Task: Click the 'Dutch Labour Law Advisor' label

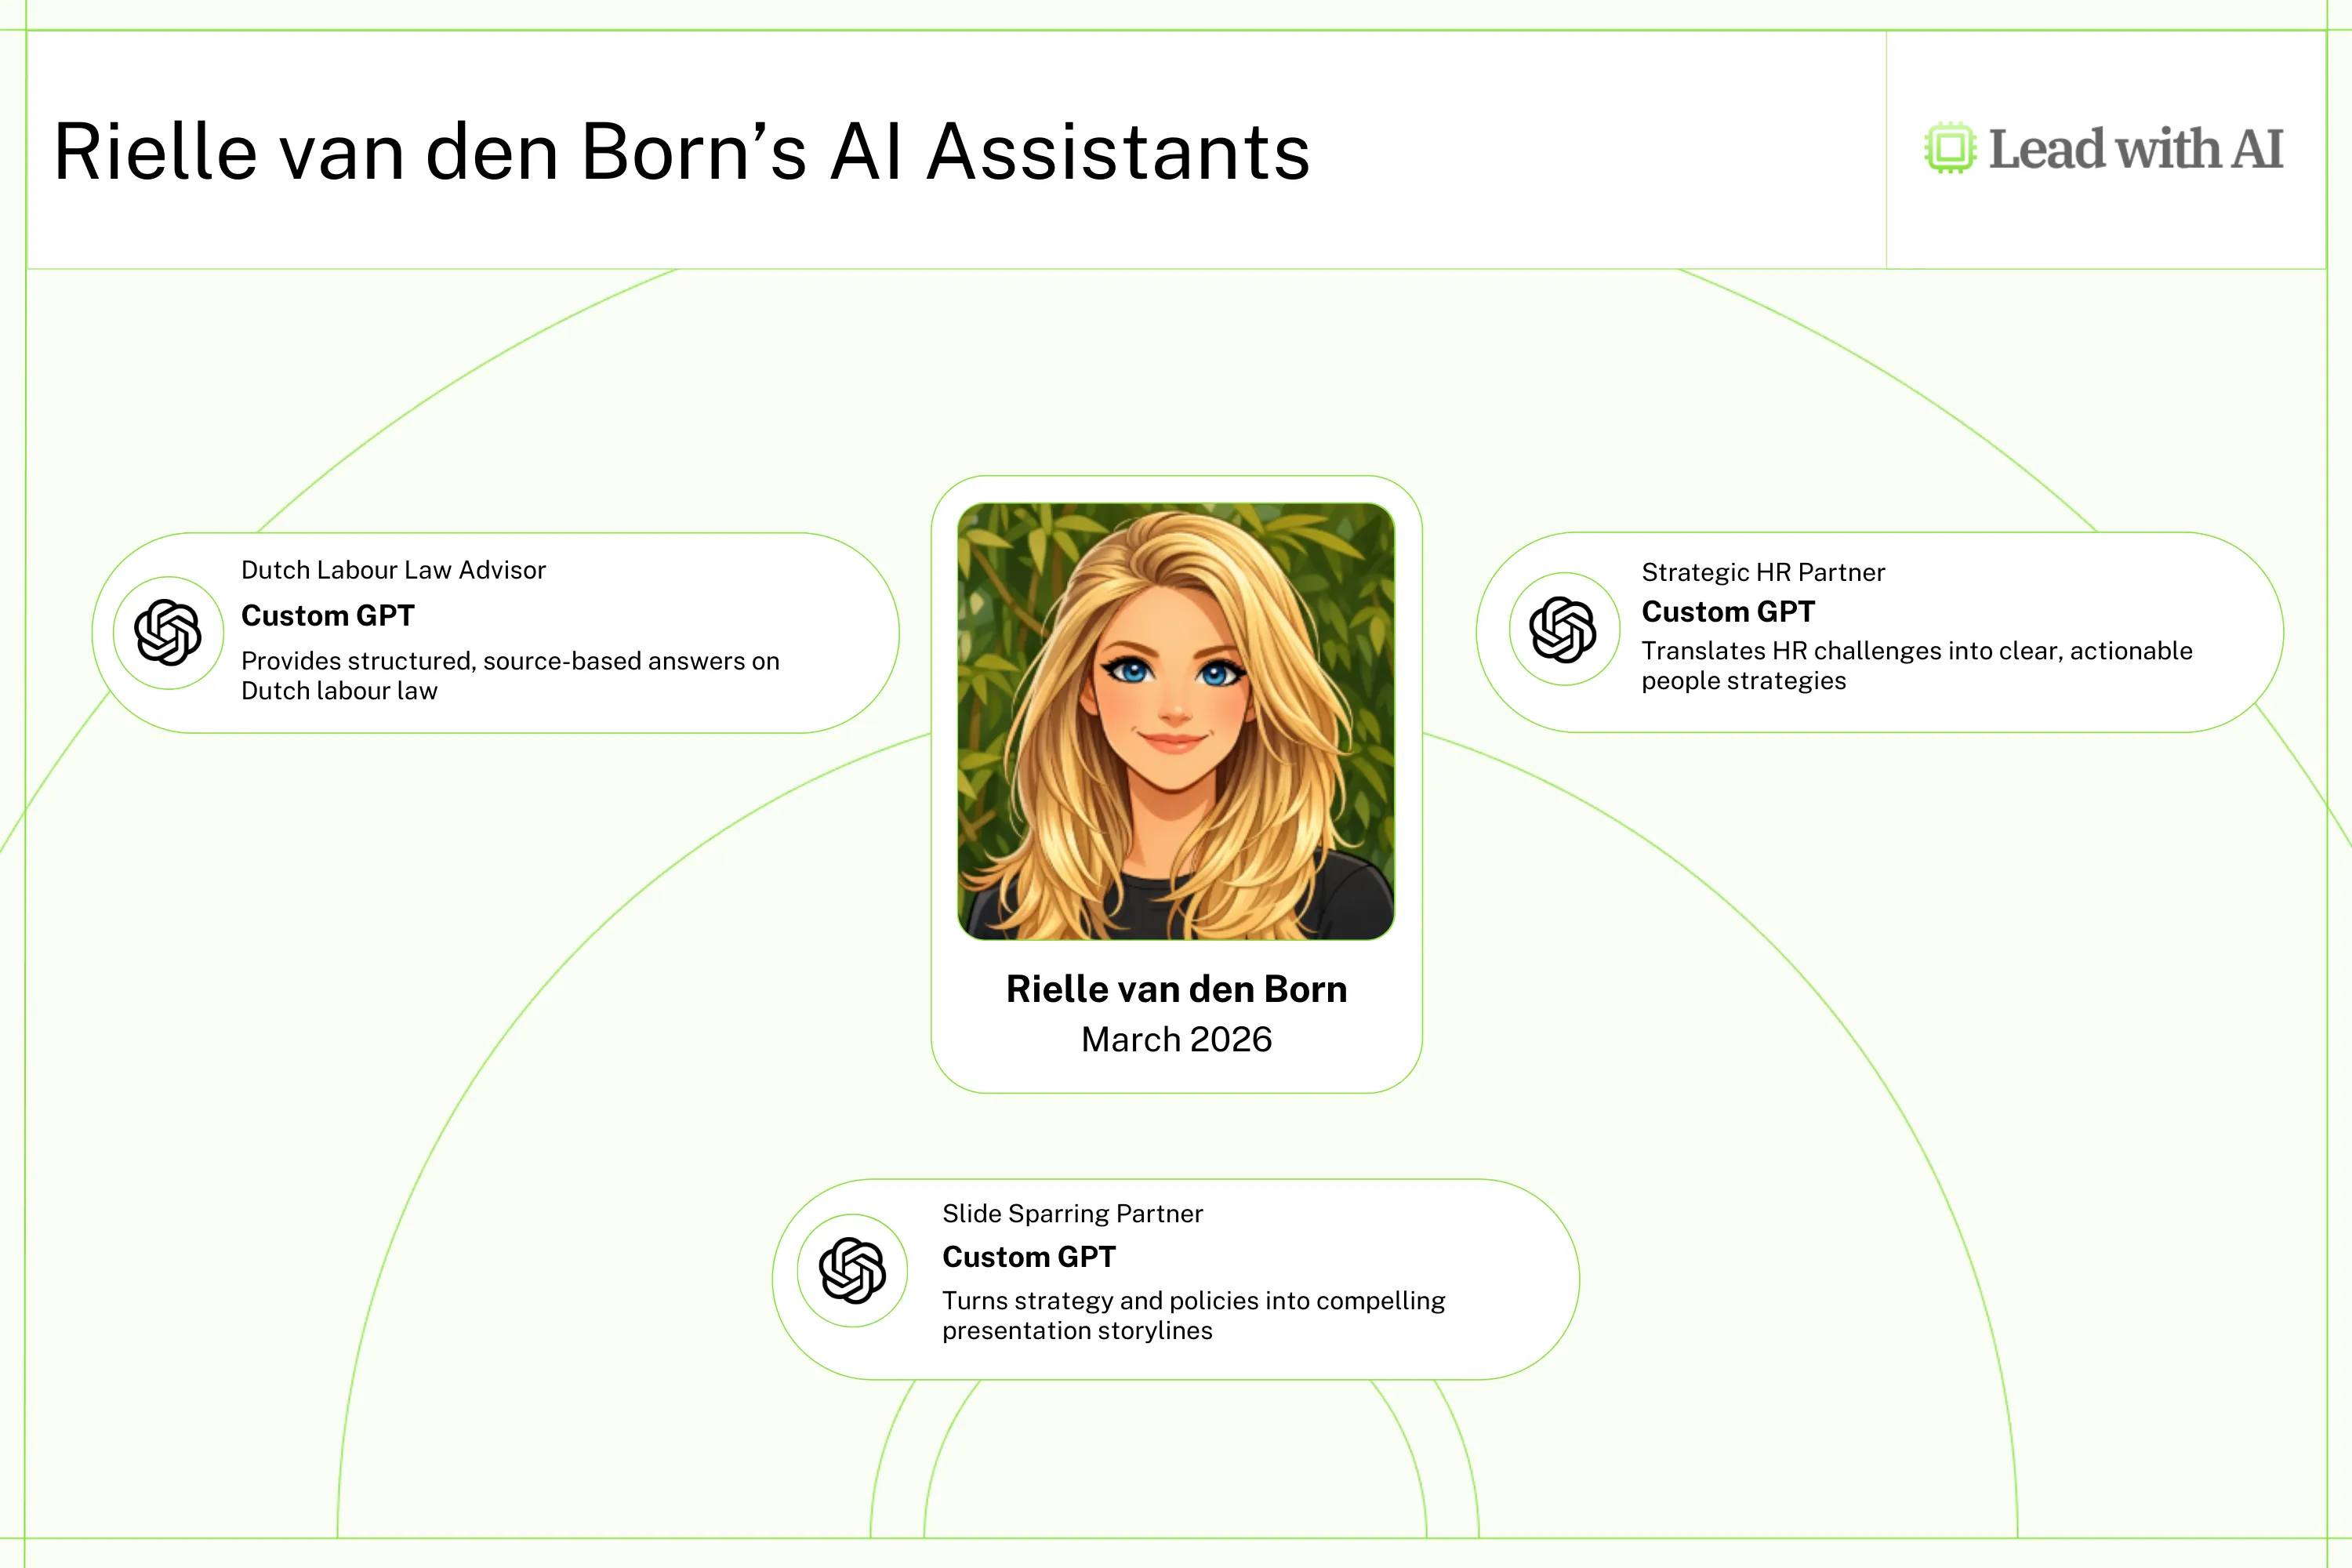Action: (393, 570)
